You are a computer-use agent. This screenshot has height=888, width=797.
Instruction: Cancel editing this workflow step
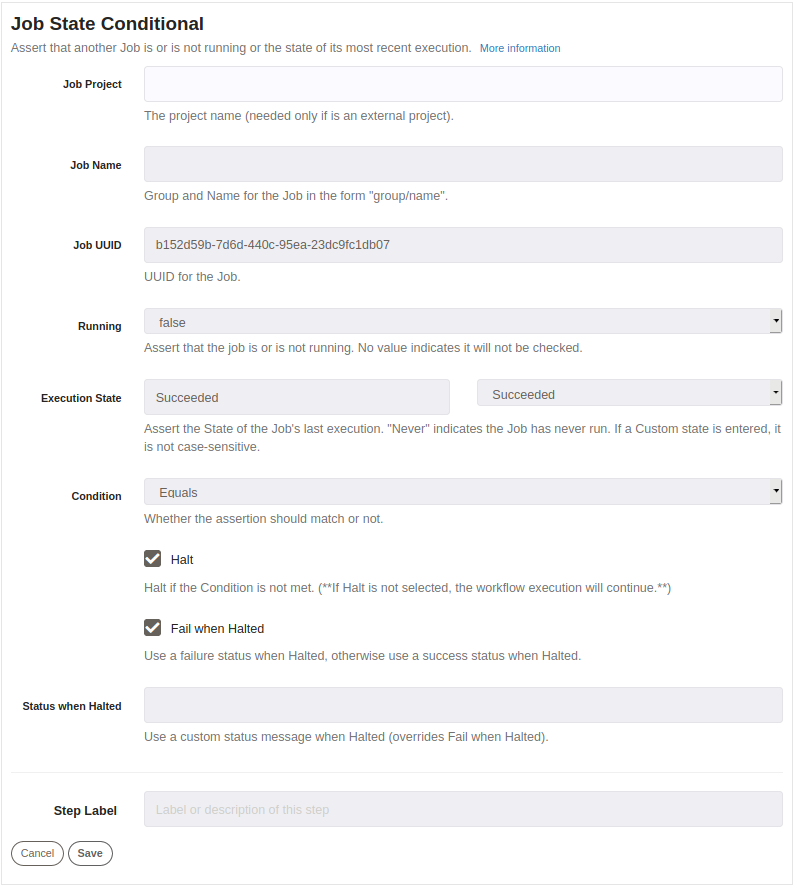[37, 853]
